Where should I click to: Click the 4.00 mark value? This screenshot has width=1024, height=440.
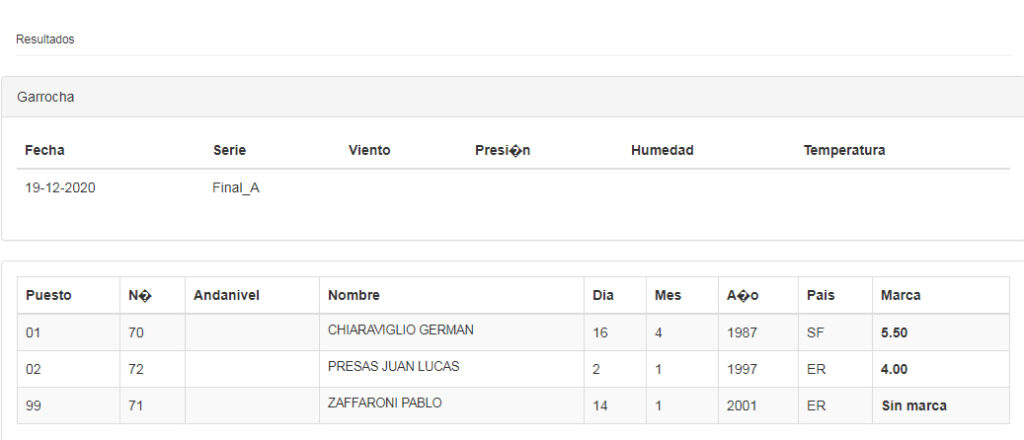894,369
